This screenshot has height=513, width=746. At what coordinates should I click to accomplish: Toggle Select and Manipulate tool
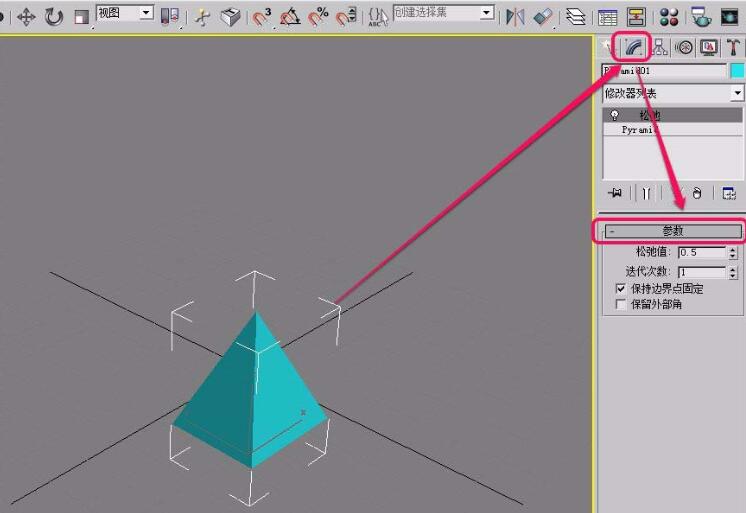[x=203, y=18]
